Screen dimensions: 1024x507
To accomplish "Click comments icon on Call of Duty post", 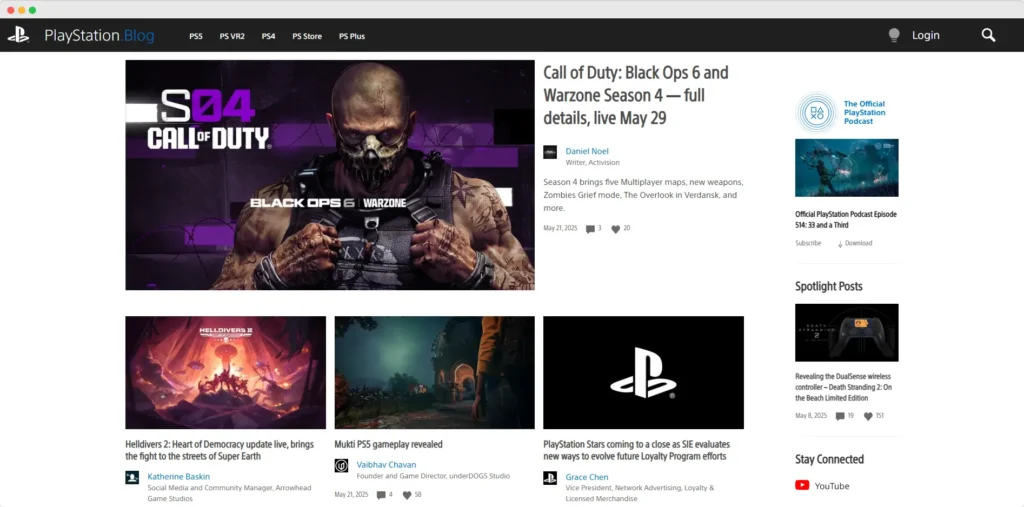I will pos(590,229).
